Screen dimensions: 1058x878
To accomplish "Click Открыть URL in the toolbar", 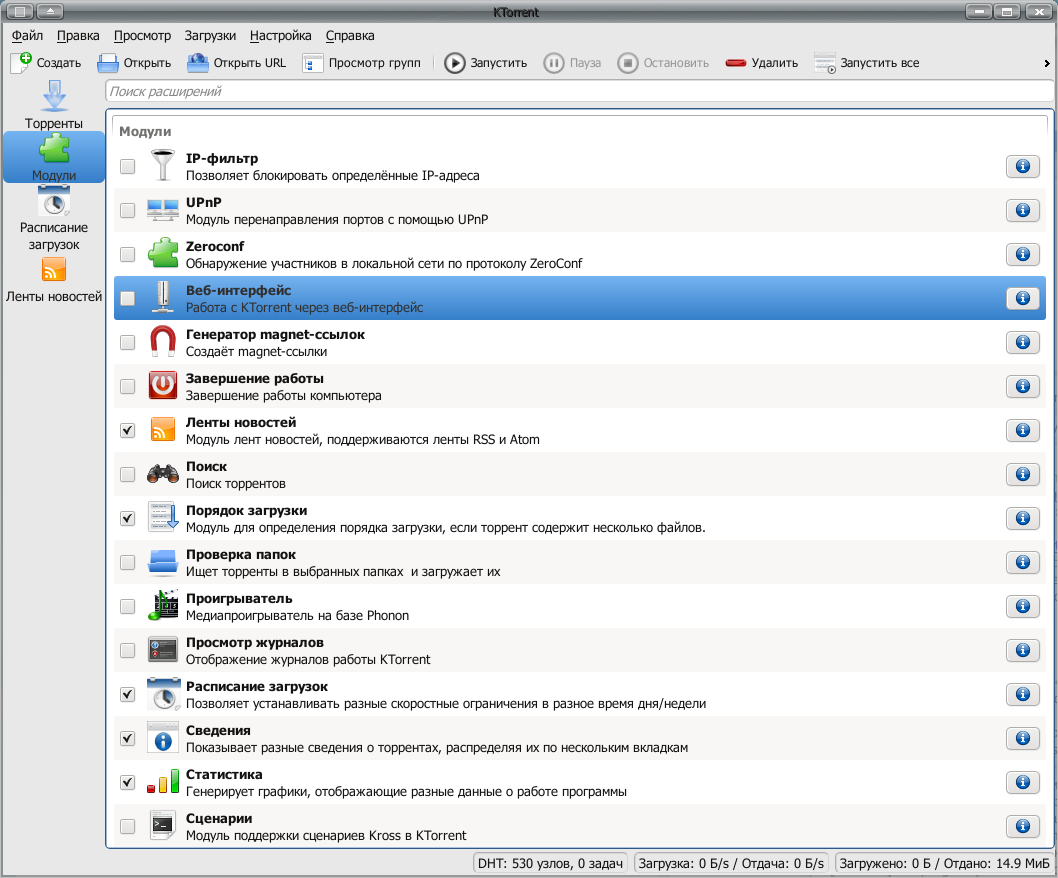I will click(236, 63).
